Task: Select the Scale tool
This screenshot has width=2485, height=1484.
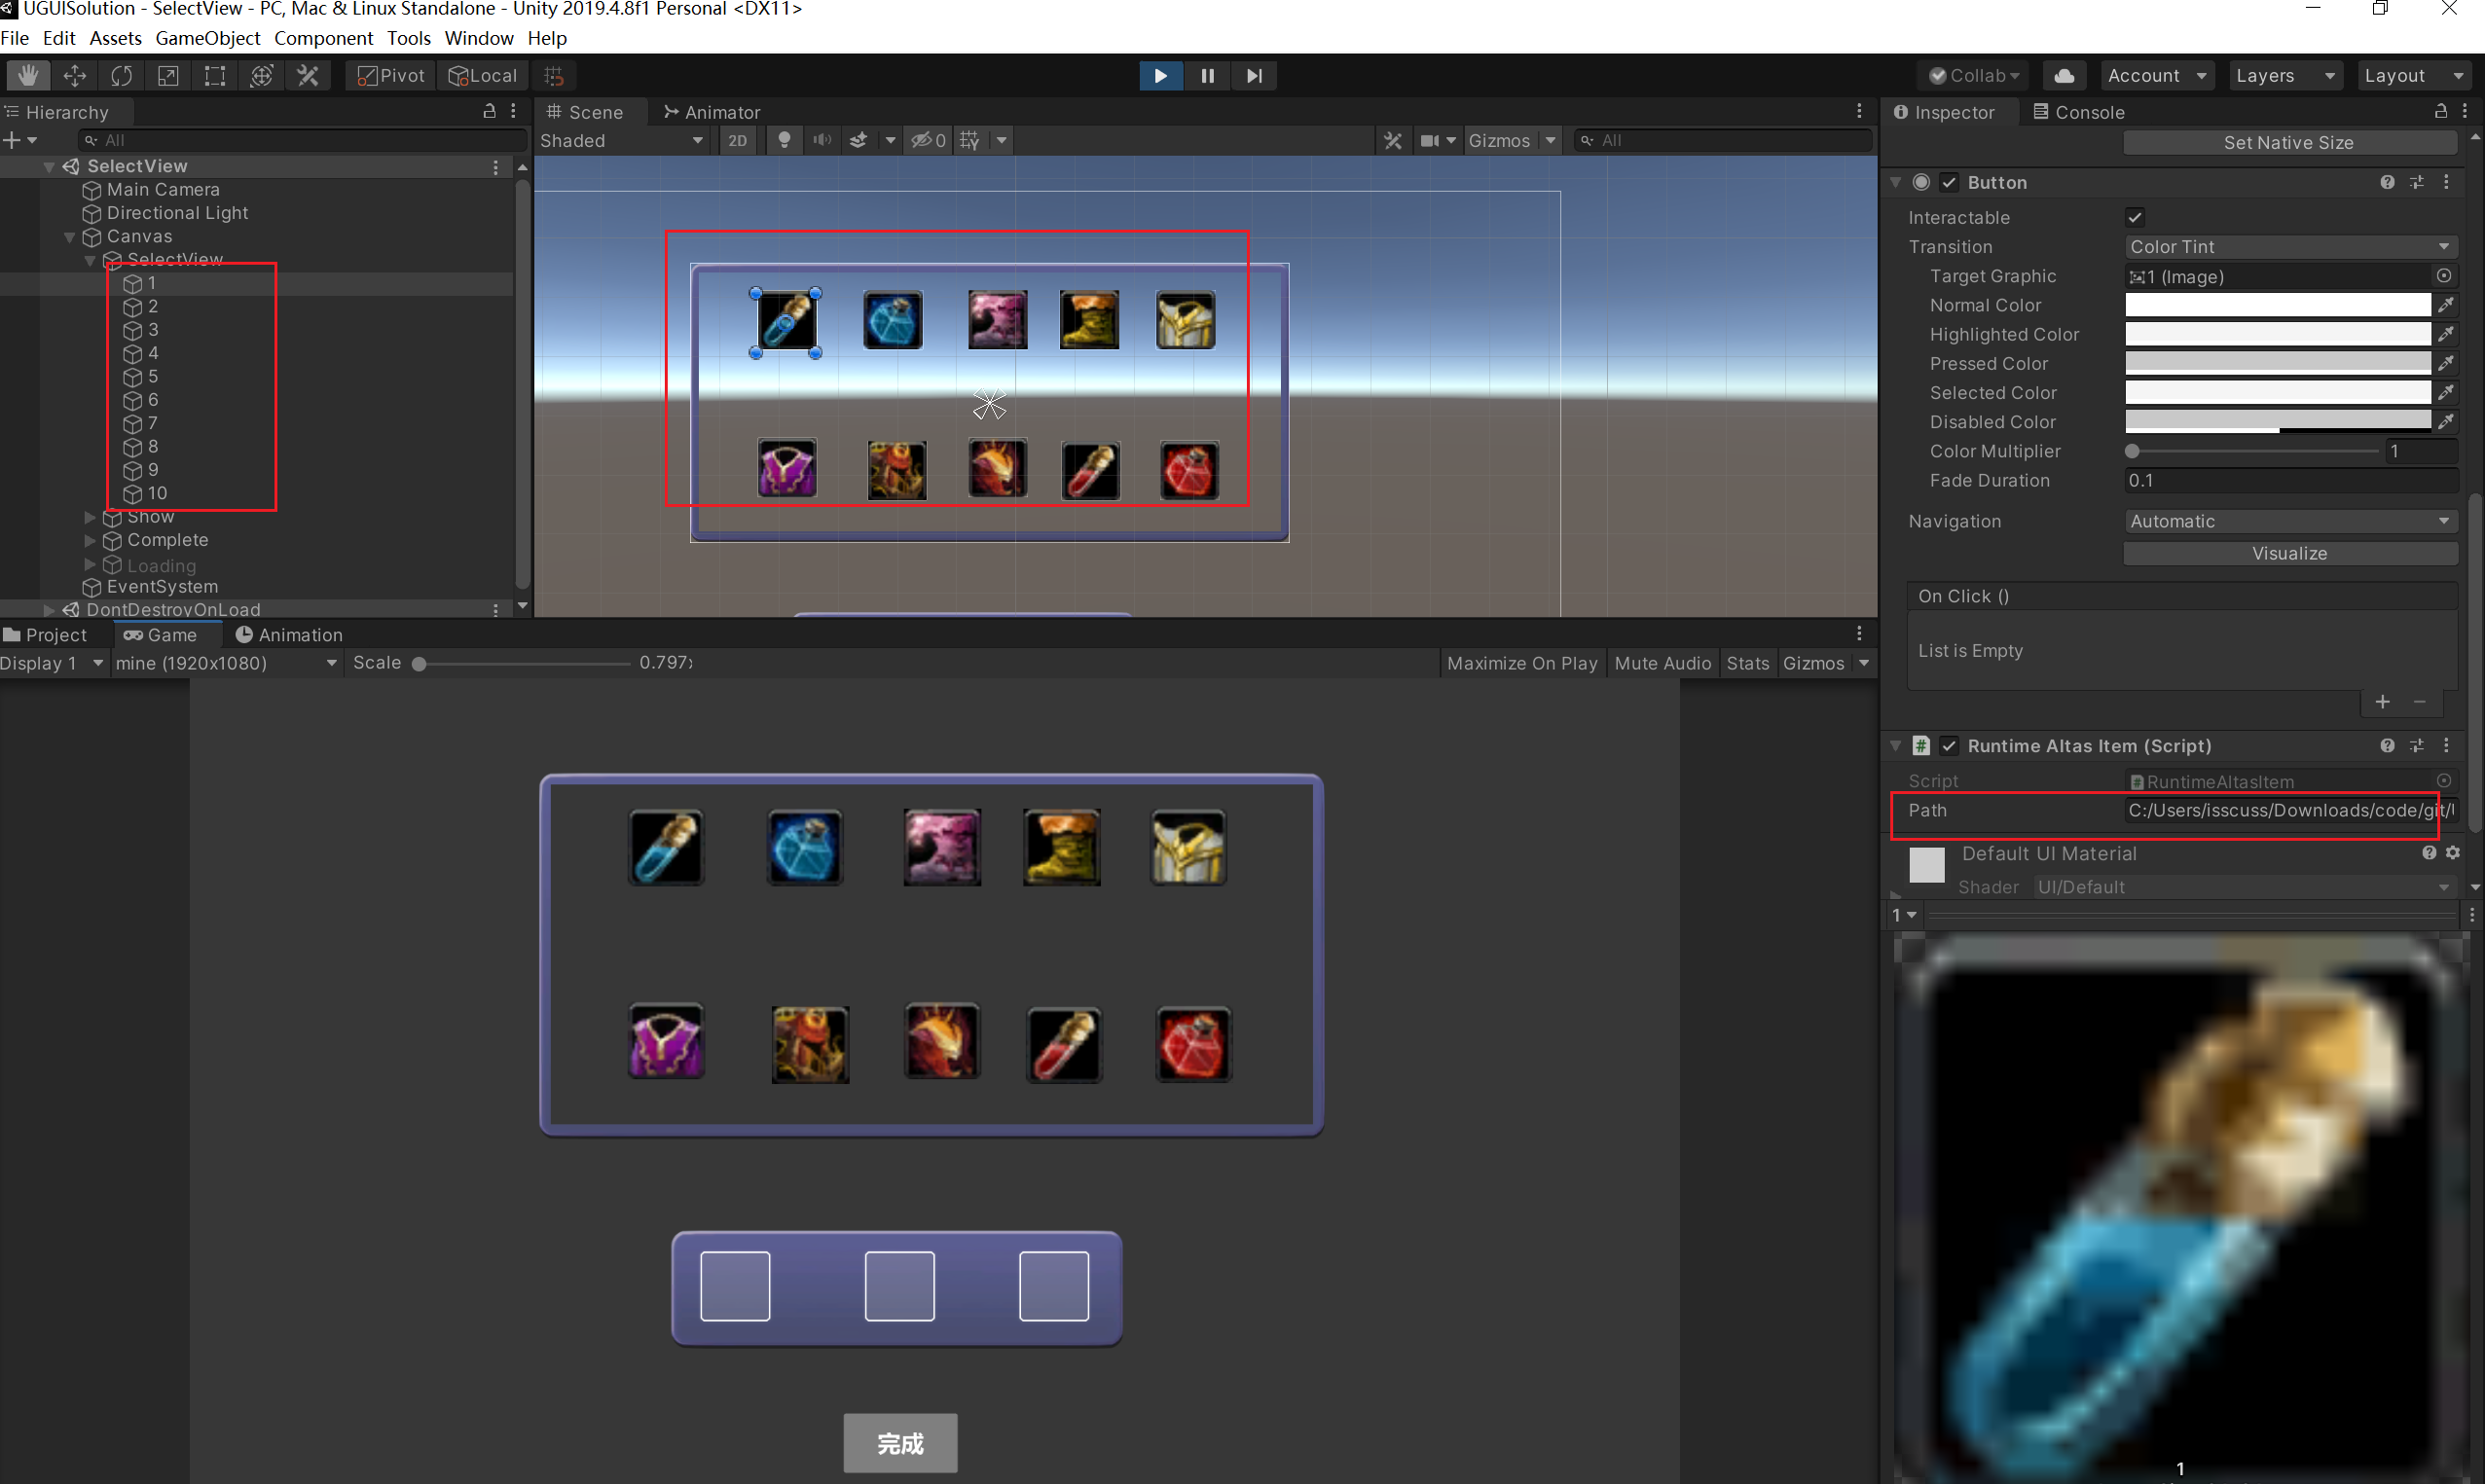Action: click(x=168, y=76)
